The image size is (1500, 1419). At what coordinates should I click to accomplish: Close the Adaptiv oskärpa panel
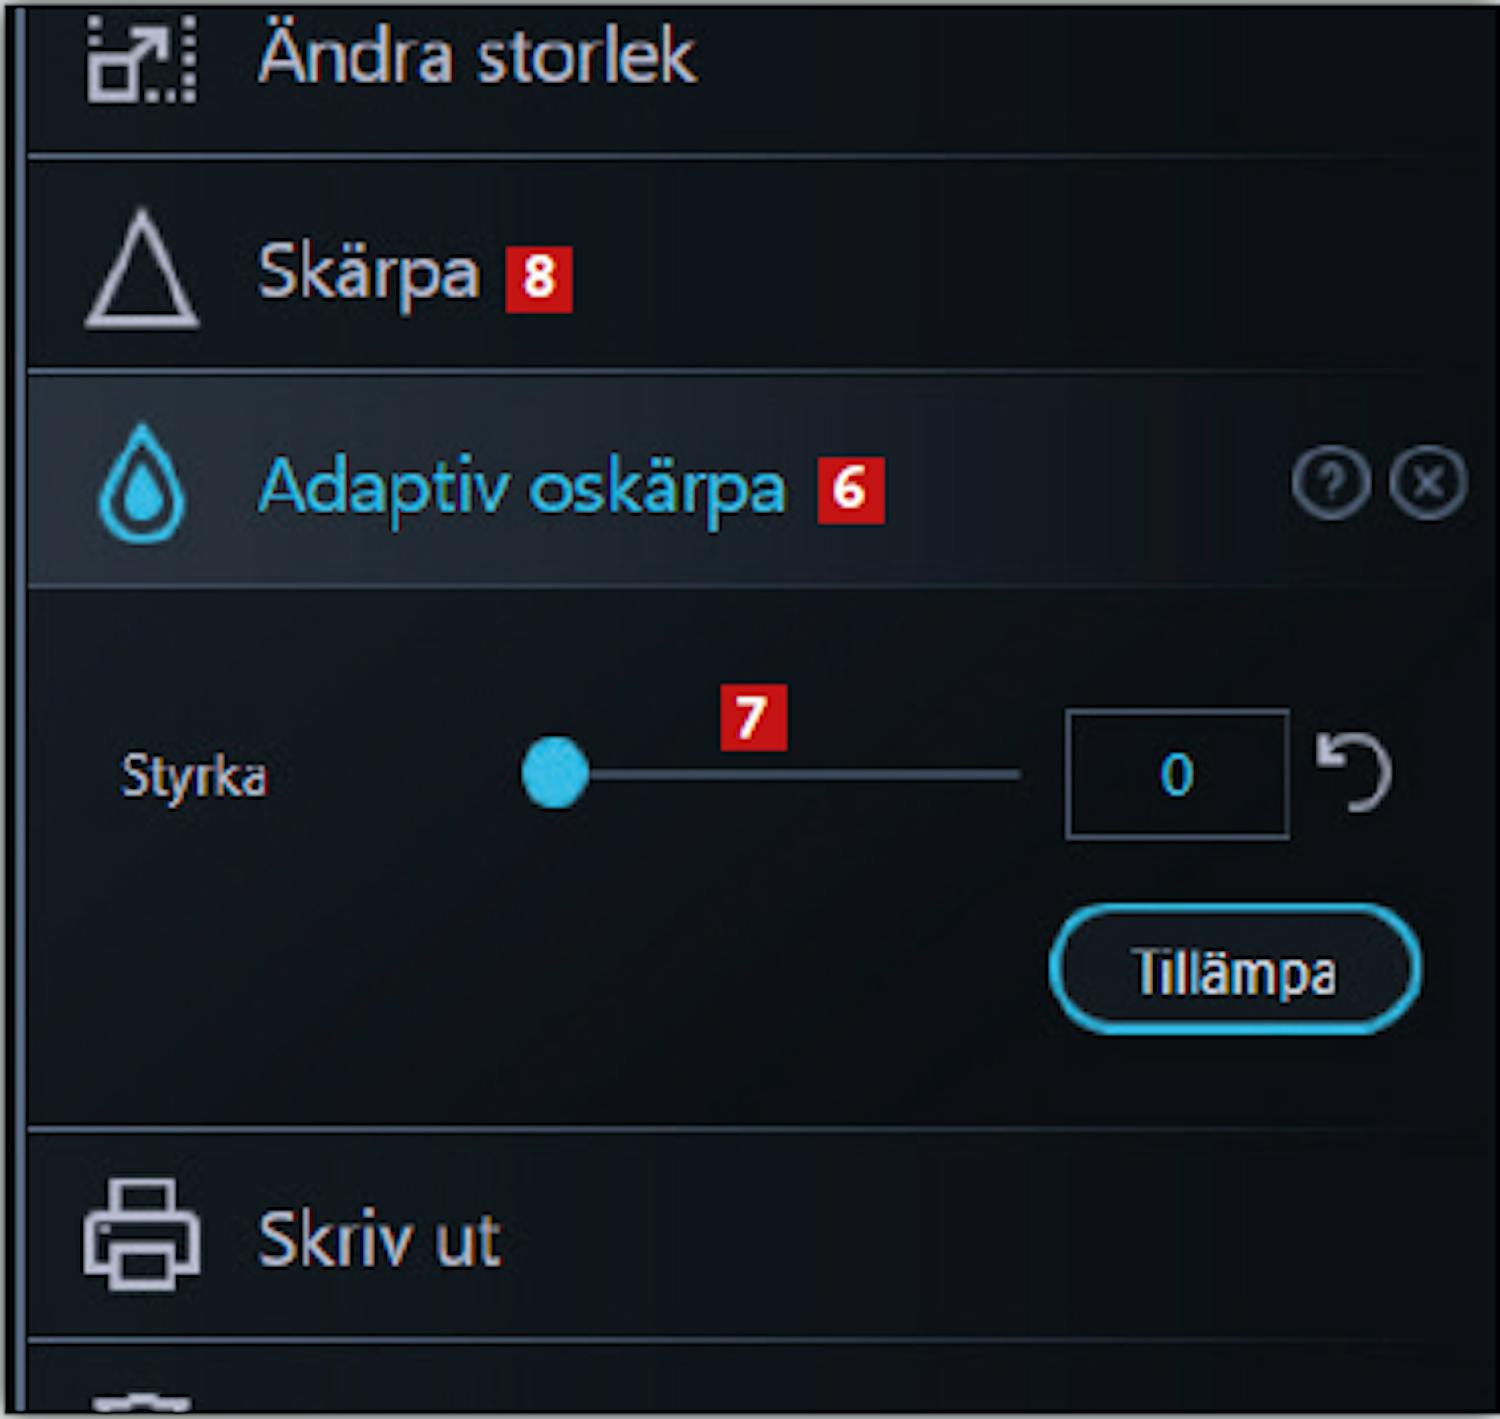pos(1428,483)
